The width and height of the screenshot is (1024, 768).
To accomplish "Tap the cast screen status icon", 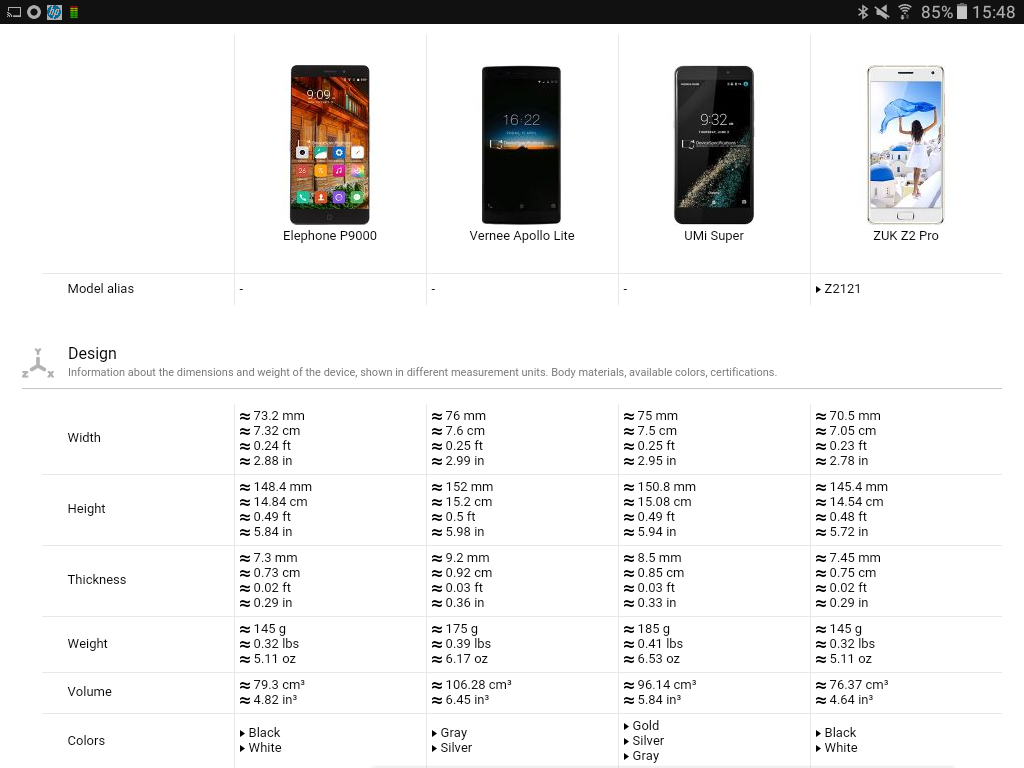I will click(x=14, y=12).
